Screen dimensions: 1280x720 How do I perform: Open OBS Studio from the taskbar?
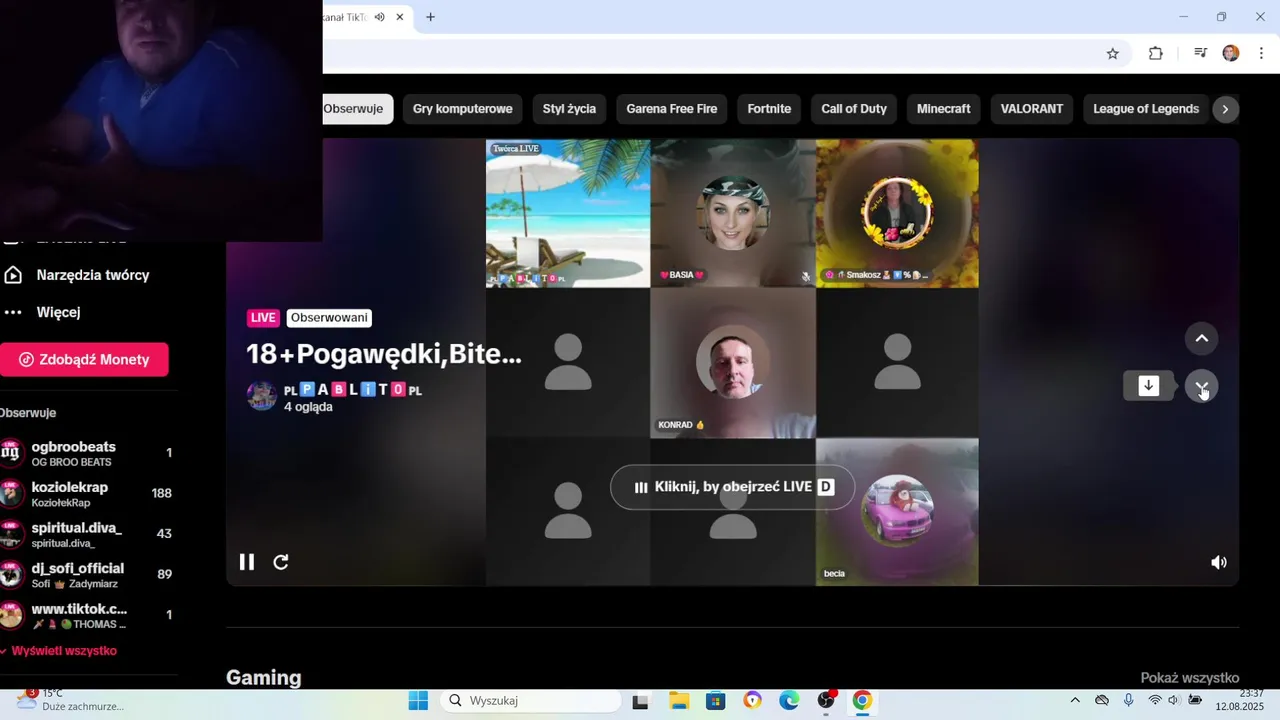coord(826,701)
